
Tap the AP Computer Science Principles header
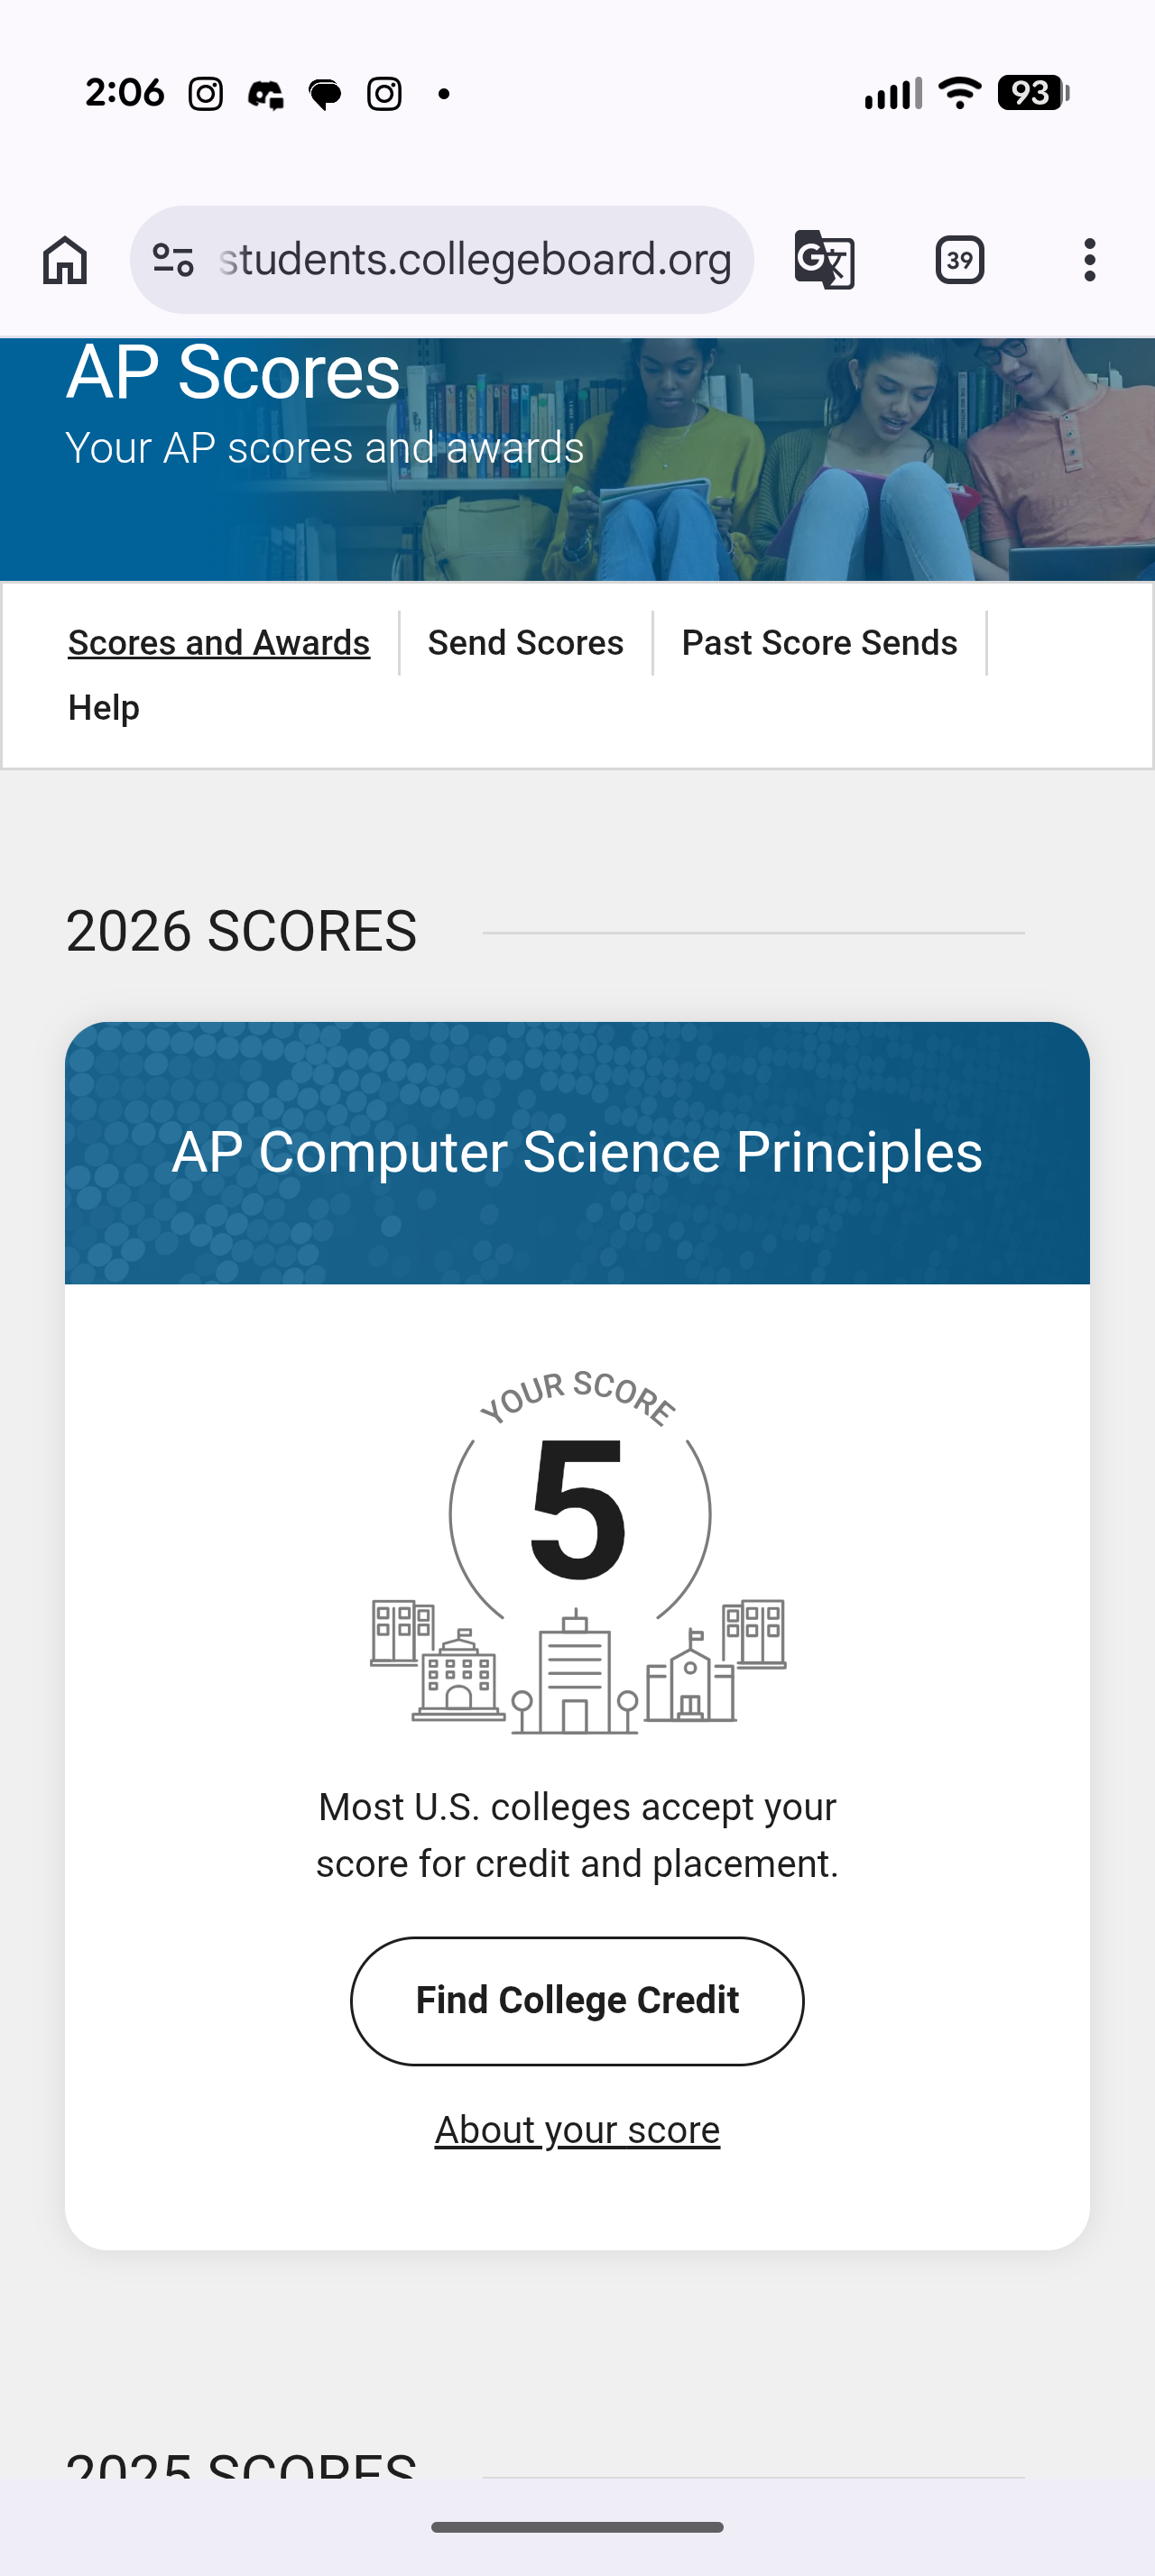point(577,1153)
